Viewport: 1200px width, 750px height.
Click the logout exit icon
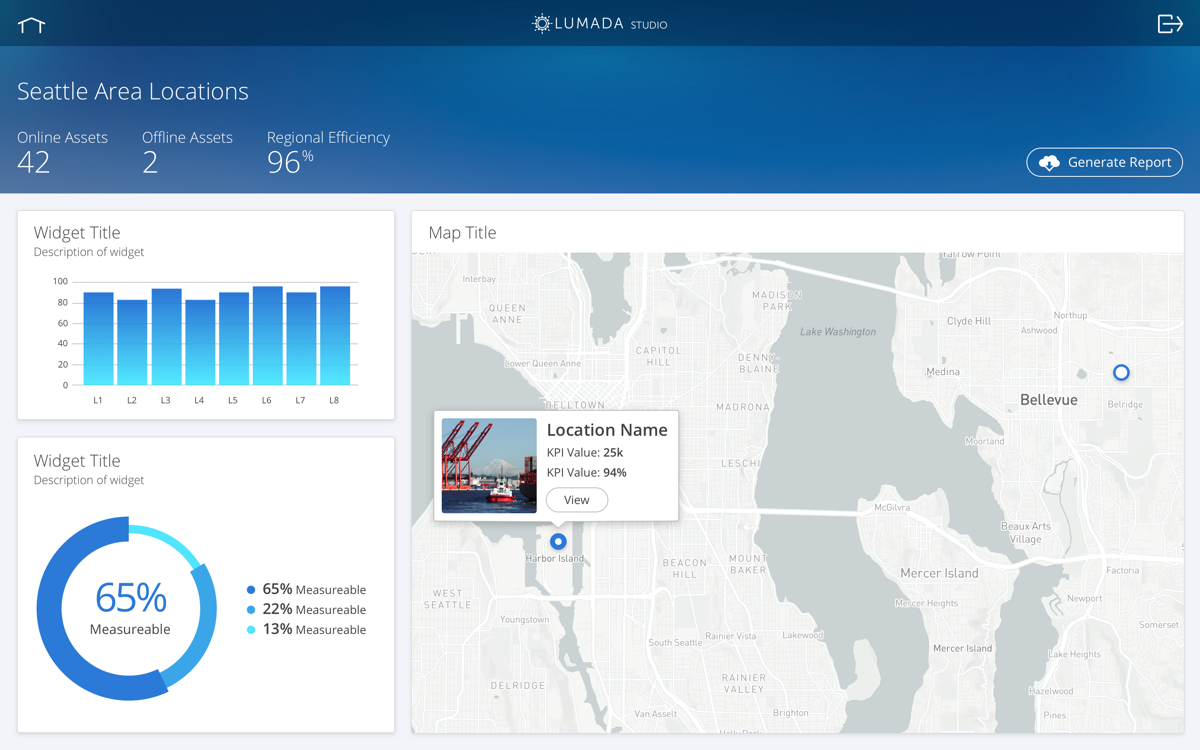[x=1169, y=24]
